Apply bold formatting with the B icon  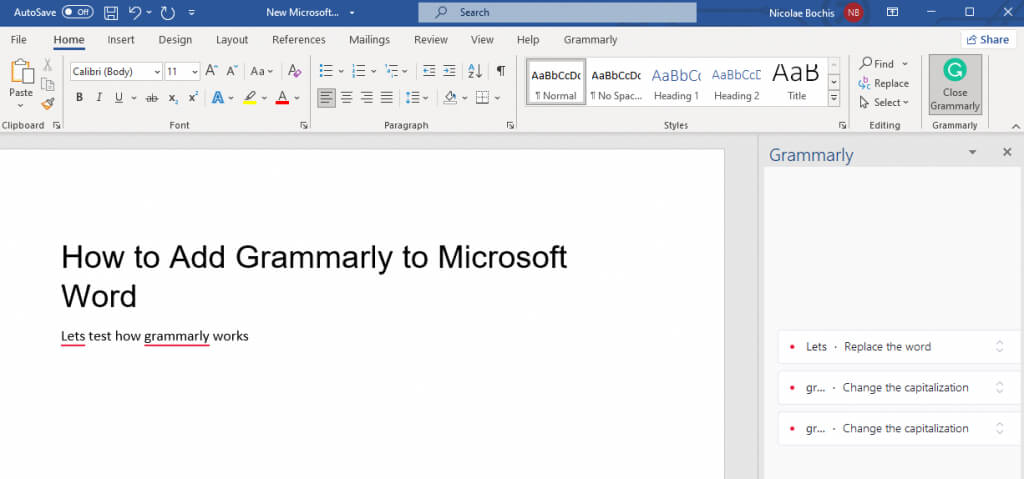(79, 97)
